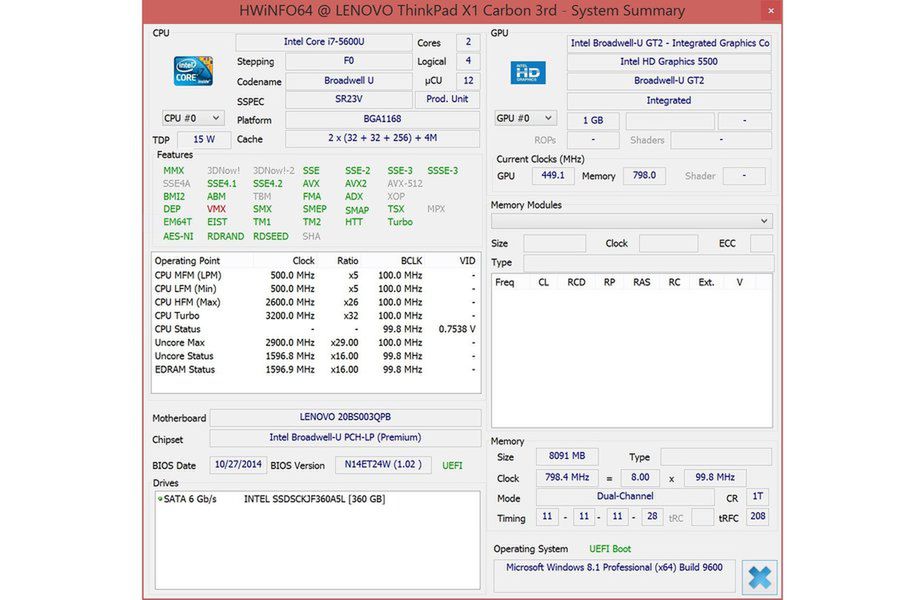This screenshot has height=600, width=900.
Task: Select the CPU MFM (LPM) row
Action: (x=316, y=275)
